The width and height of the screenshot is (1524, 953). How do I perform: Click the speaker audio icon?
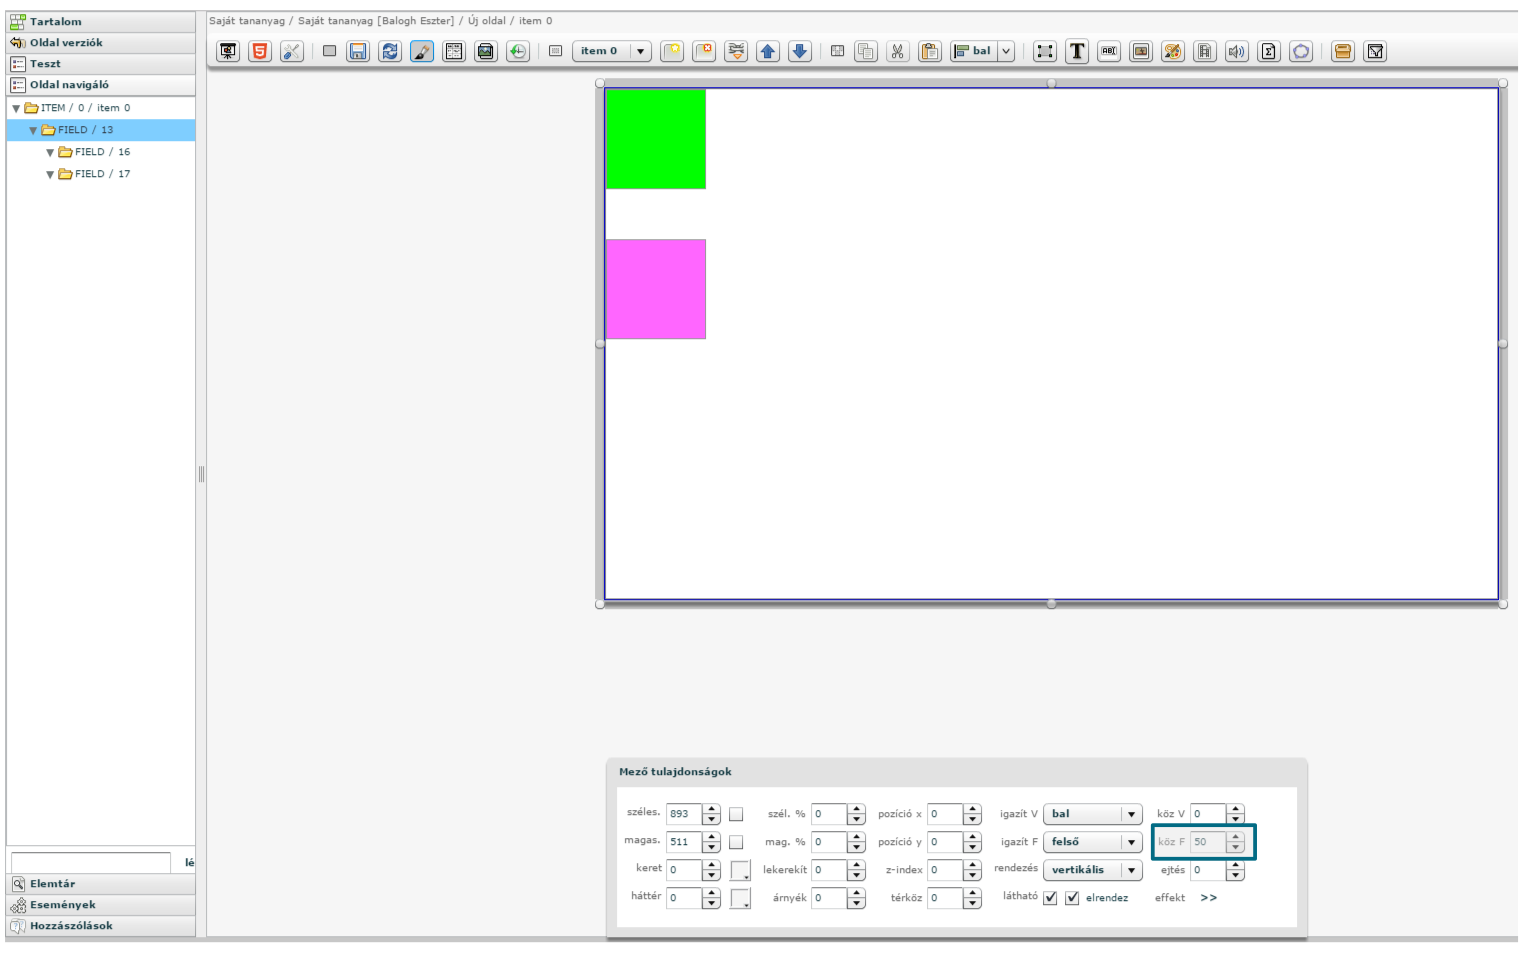click(1237, 51)
